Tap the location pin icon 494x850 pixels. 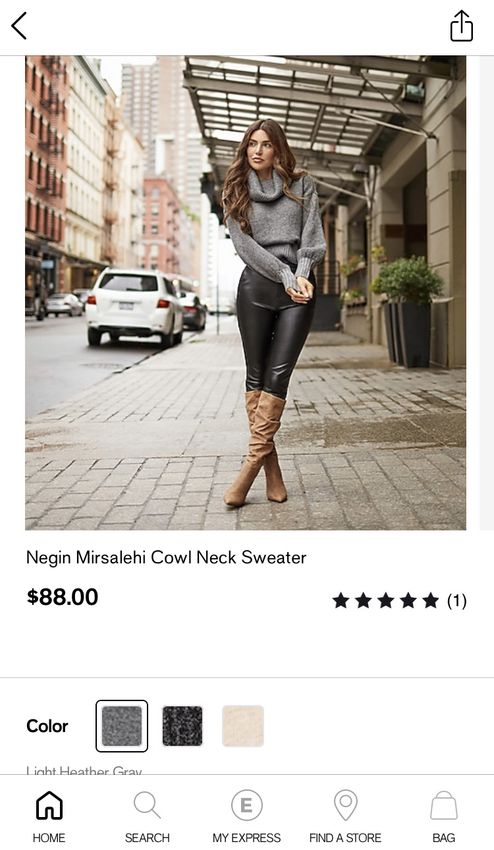(345, 805)
